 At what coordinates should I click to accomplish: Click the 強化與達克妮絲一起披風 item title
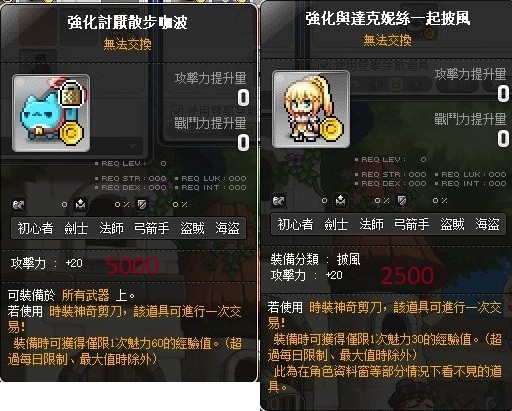(388, 18)
